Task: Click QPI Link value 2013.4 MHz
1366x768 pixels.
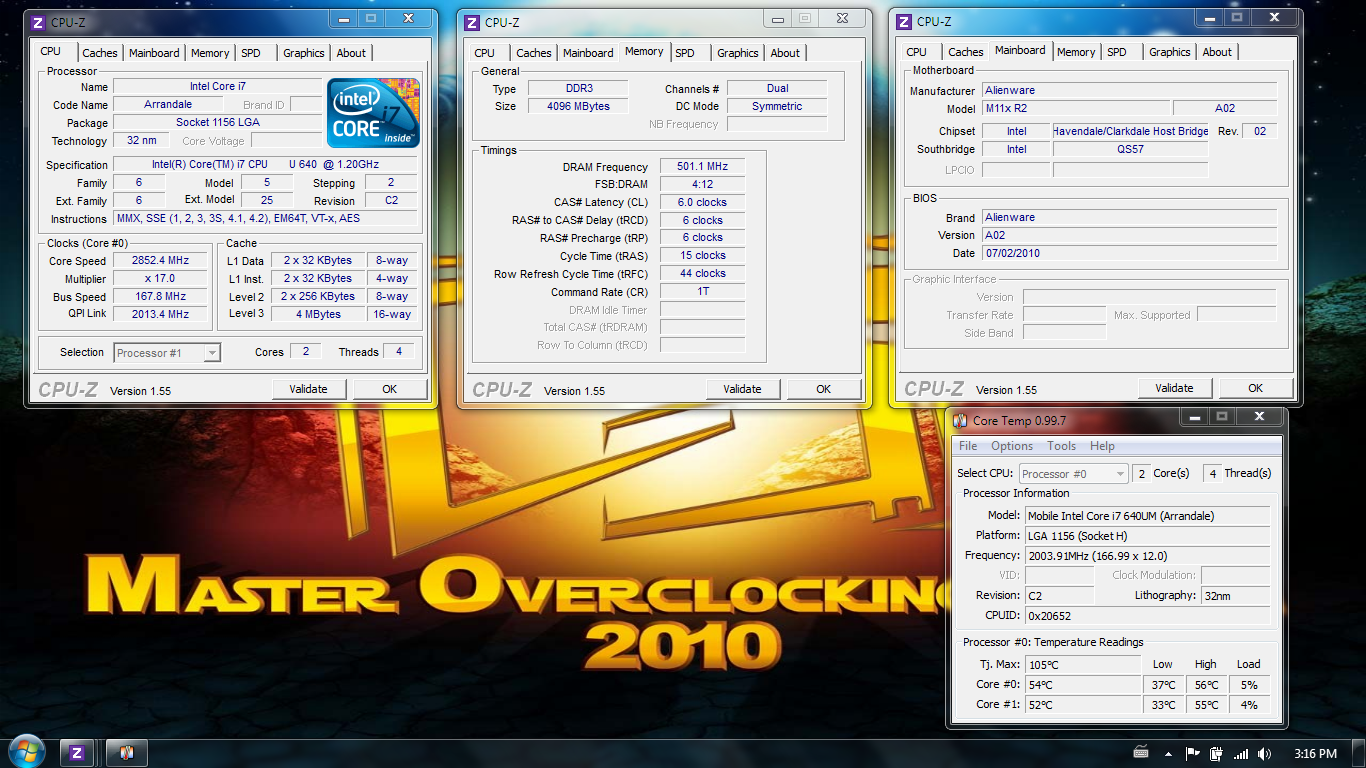Action: click(x=160, y=314)
